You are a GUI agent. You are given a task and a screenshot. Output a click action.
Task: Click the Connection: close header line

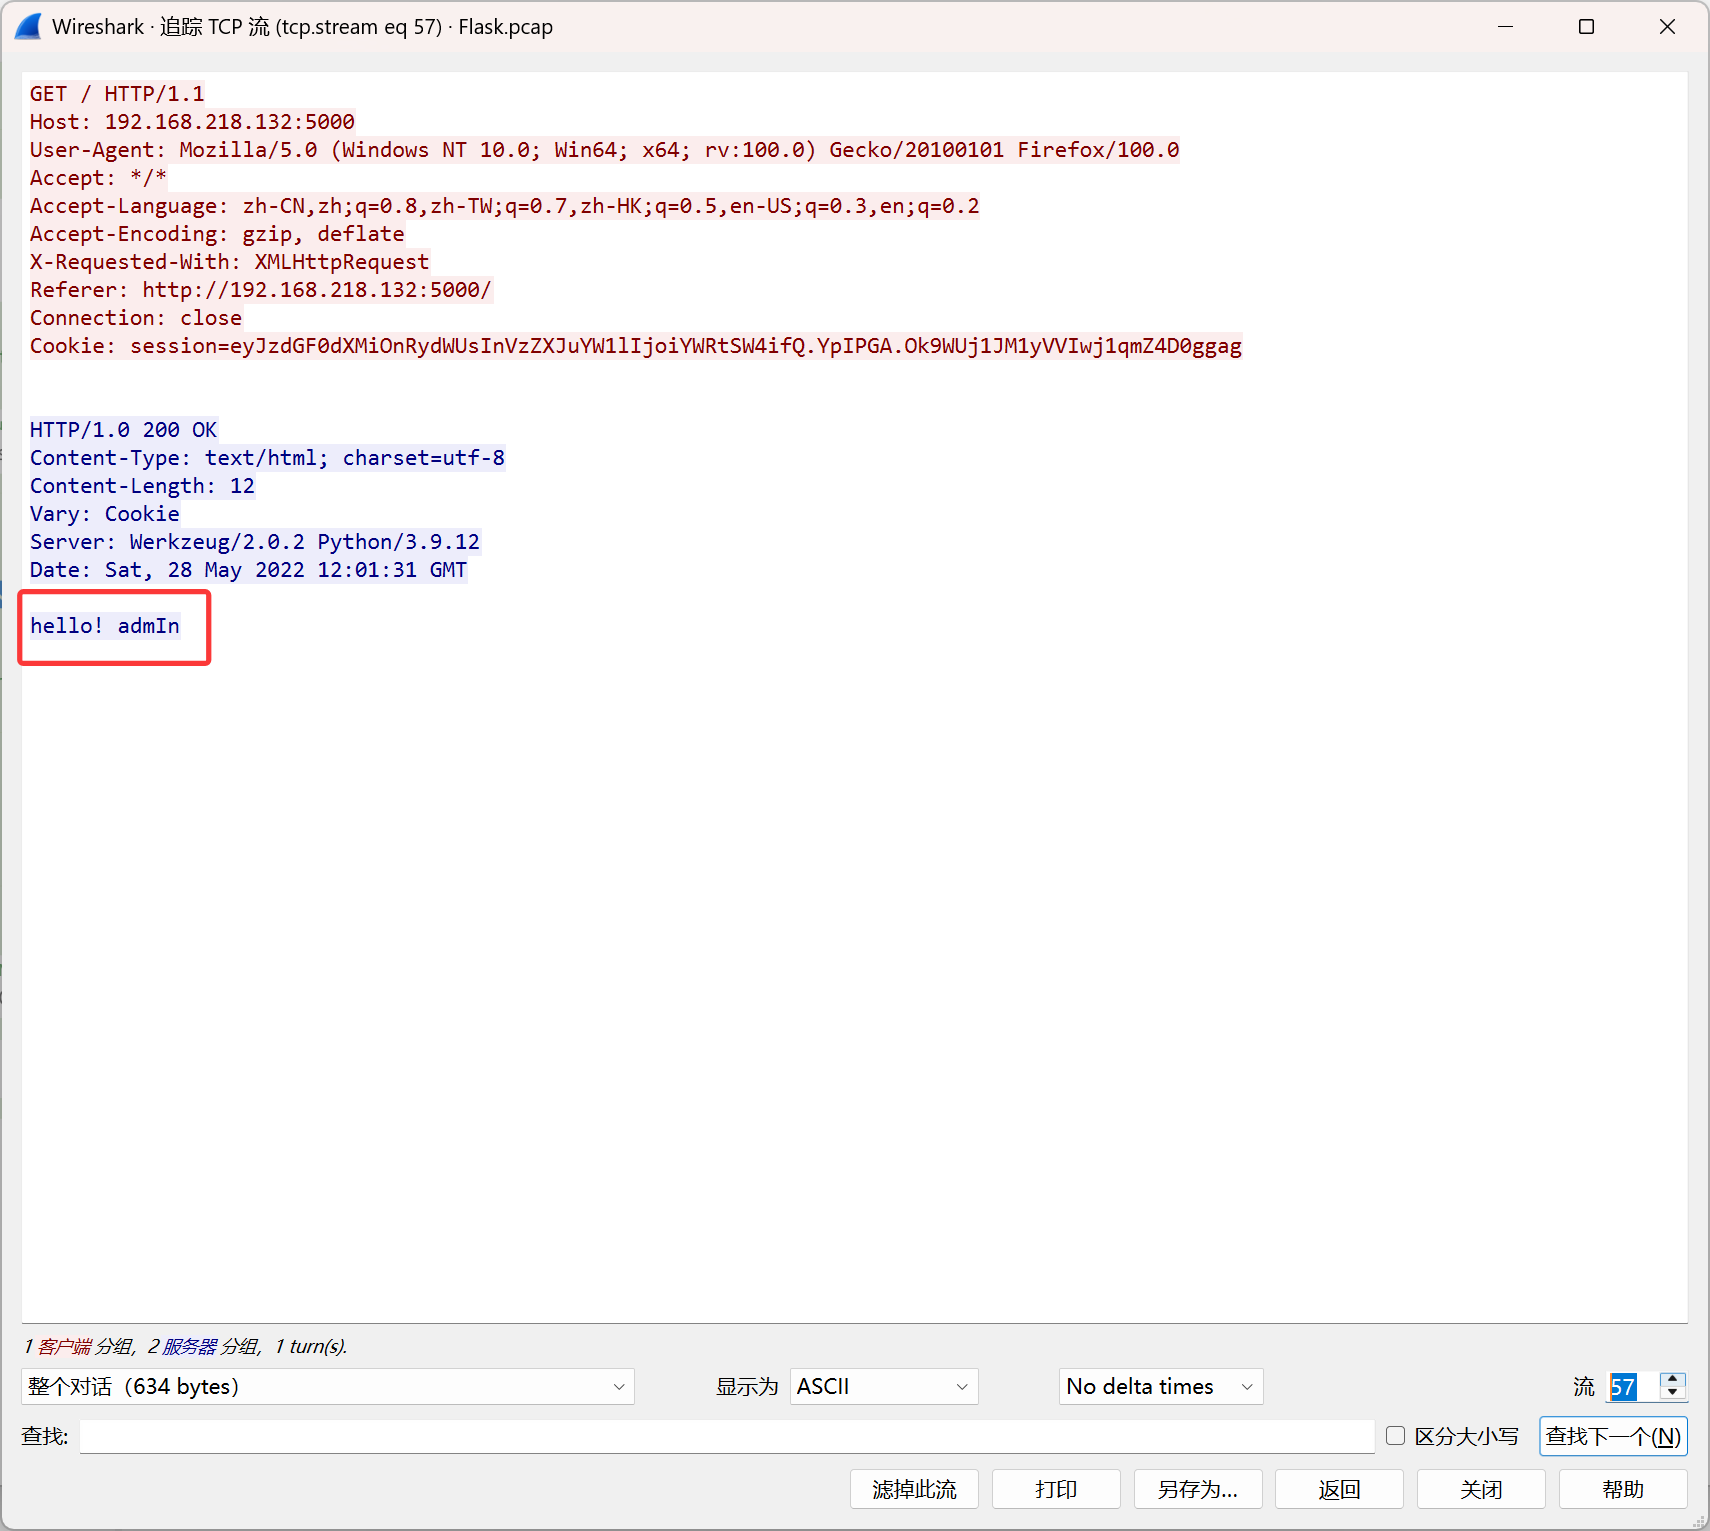tap(136, 318)
